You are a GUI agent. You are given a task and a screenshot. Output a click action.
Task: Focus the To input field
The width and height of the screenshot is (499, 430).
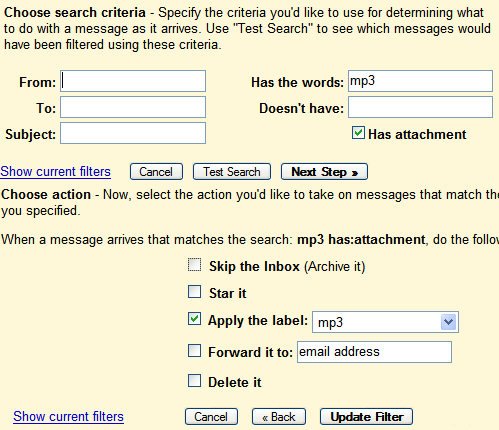tap(133, 107)
